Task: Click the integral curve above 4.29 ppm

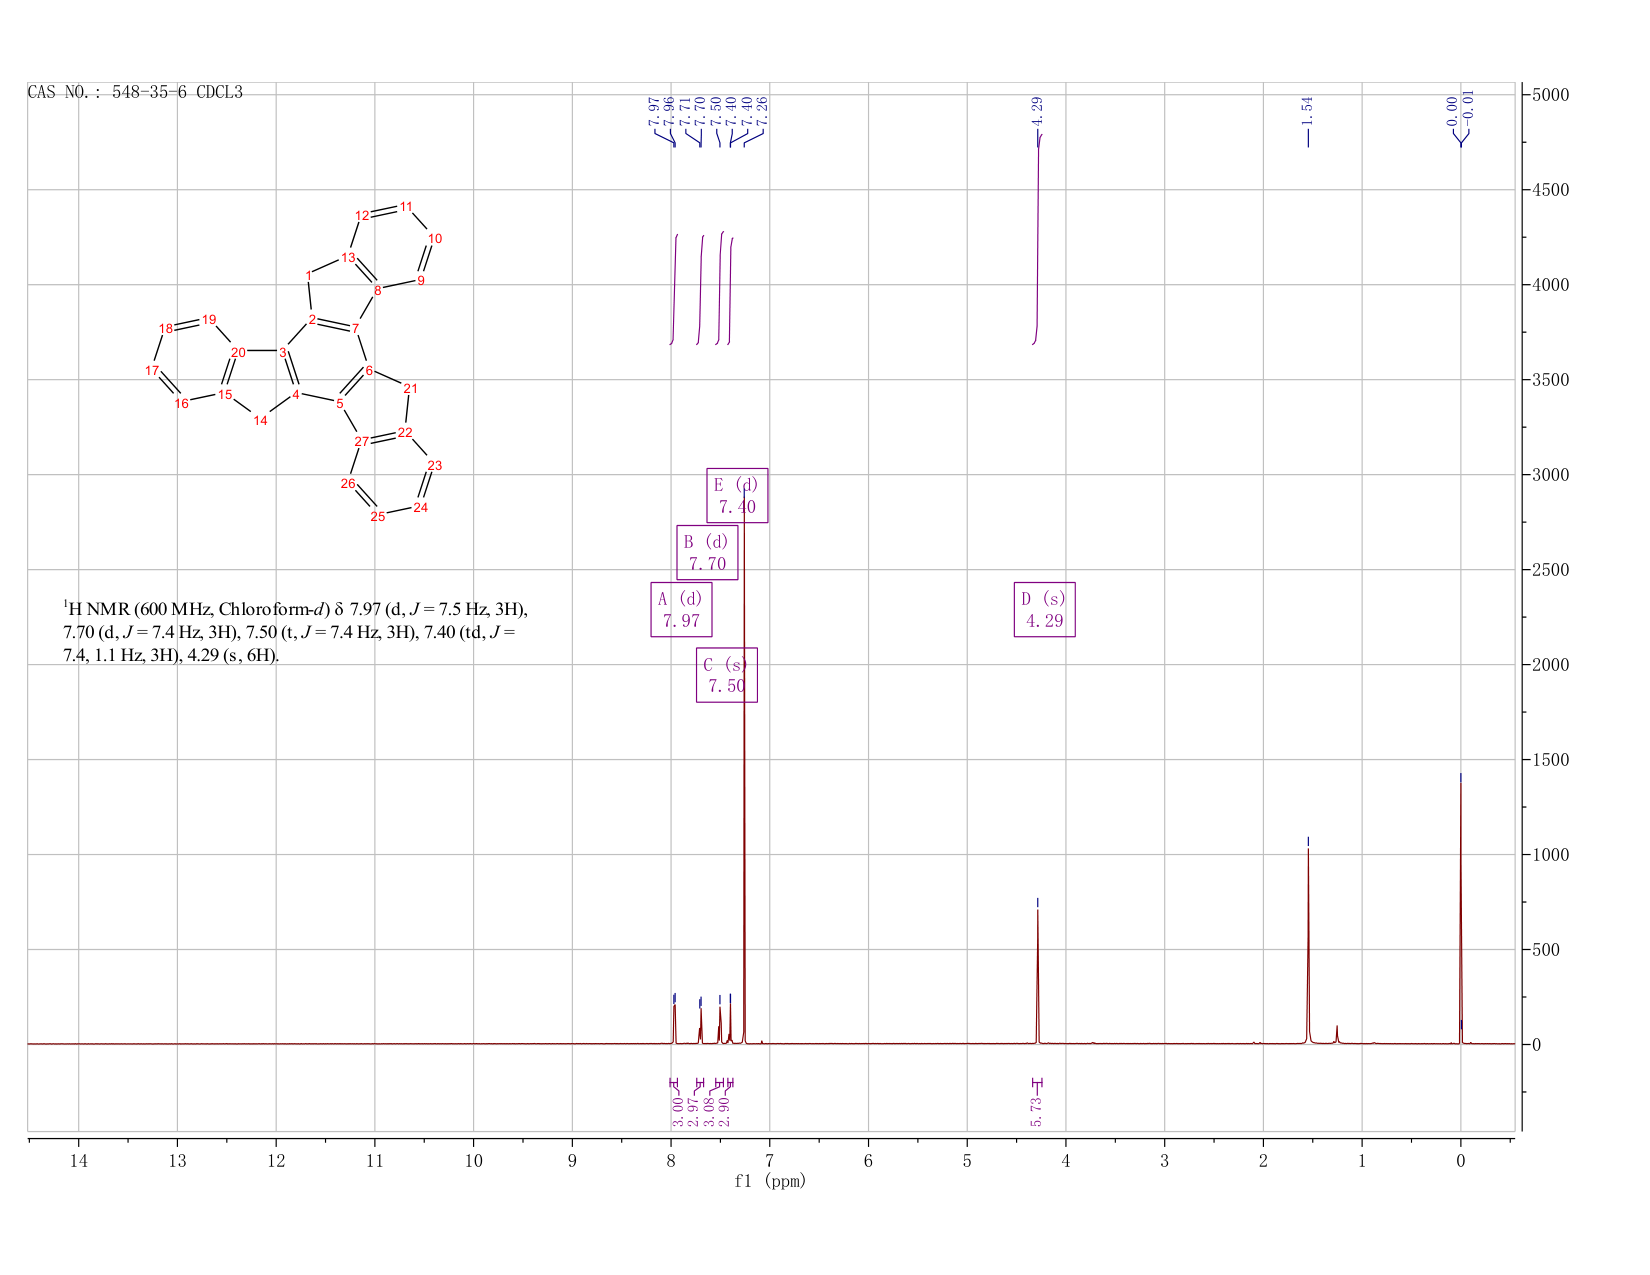Action: coord(1038,238)
